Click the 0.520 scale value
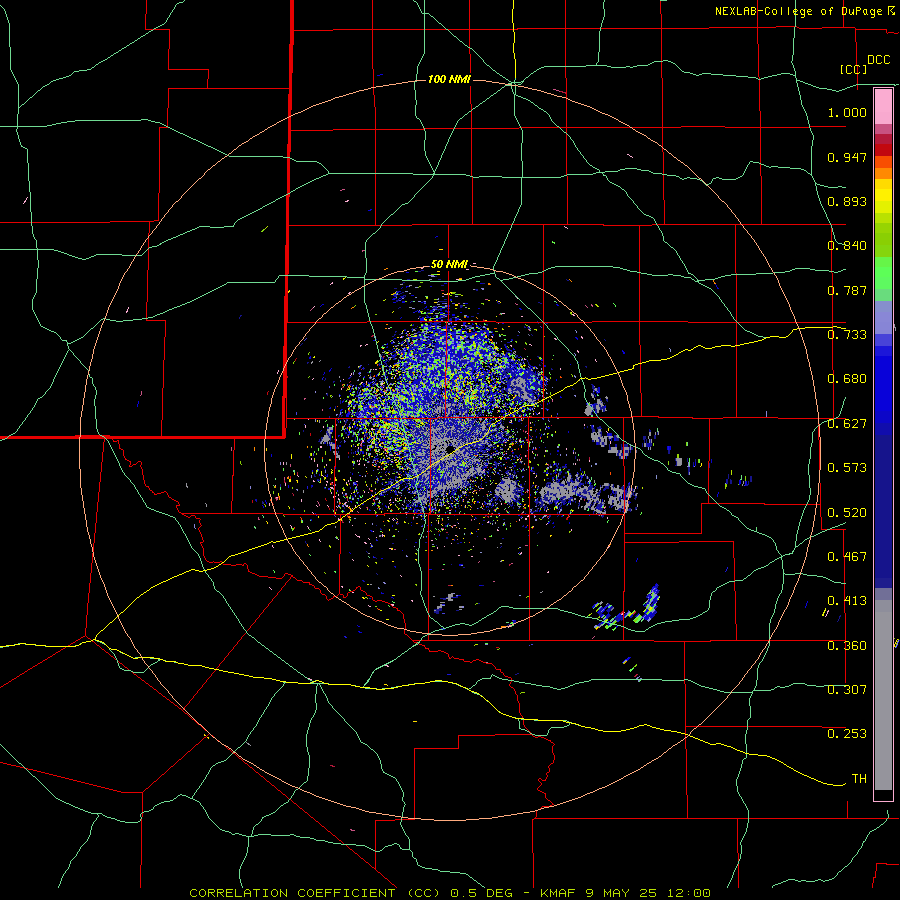900x900 pixels. click(847, 512)
